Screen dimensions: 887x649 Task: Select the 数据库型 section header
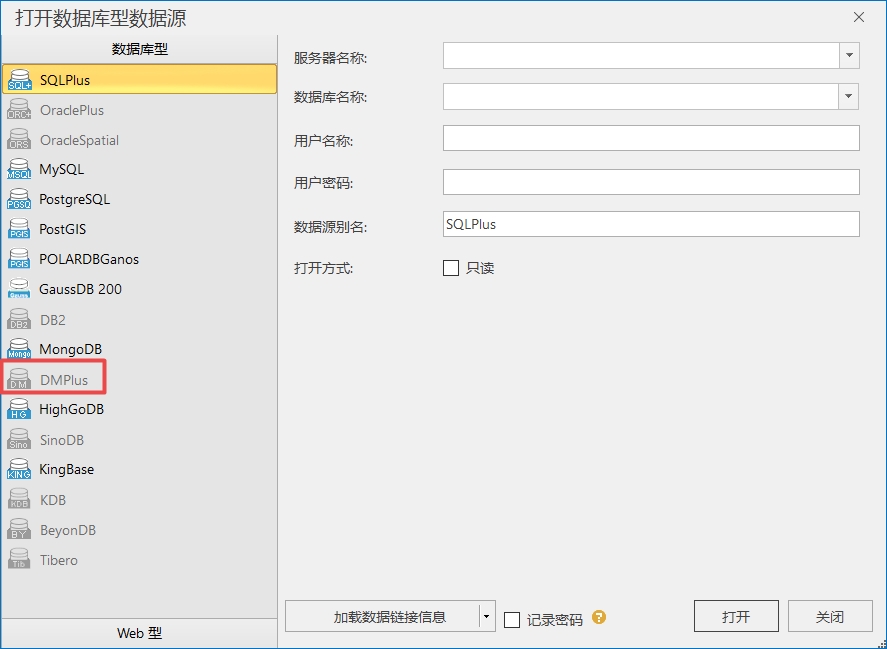139,49
